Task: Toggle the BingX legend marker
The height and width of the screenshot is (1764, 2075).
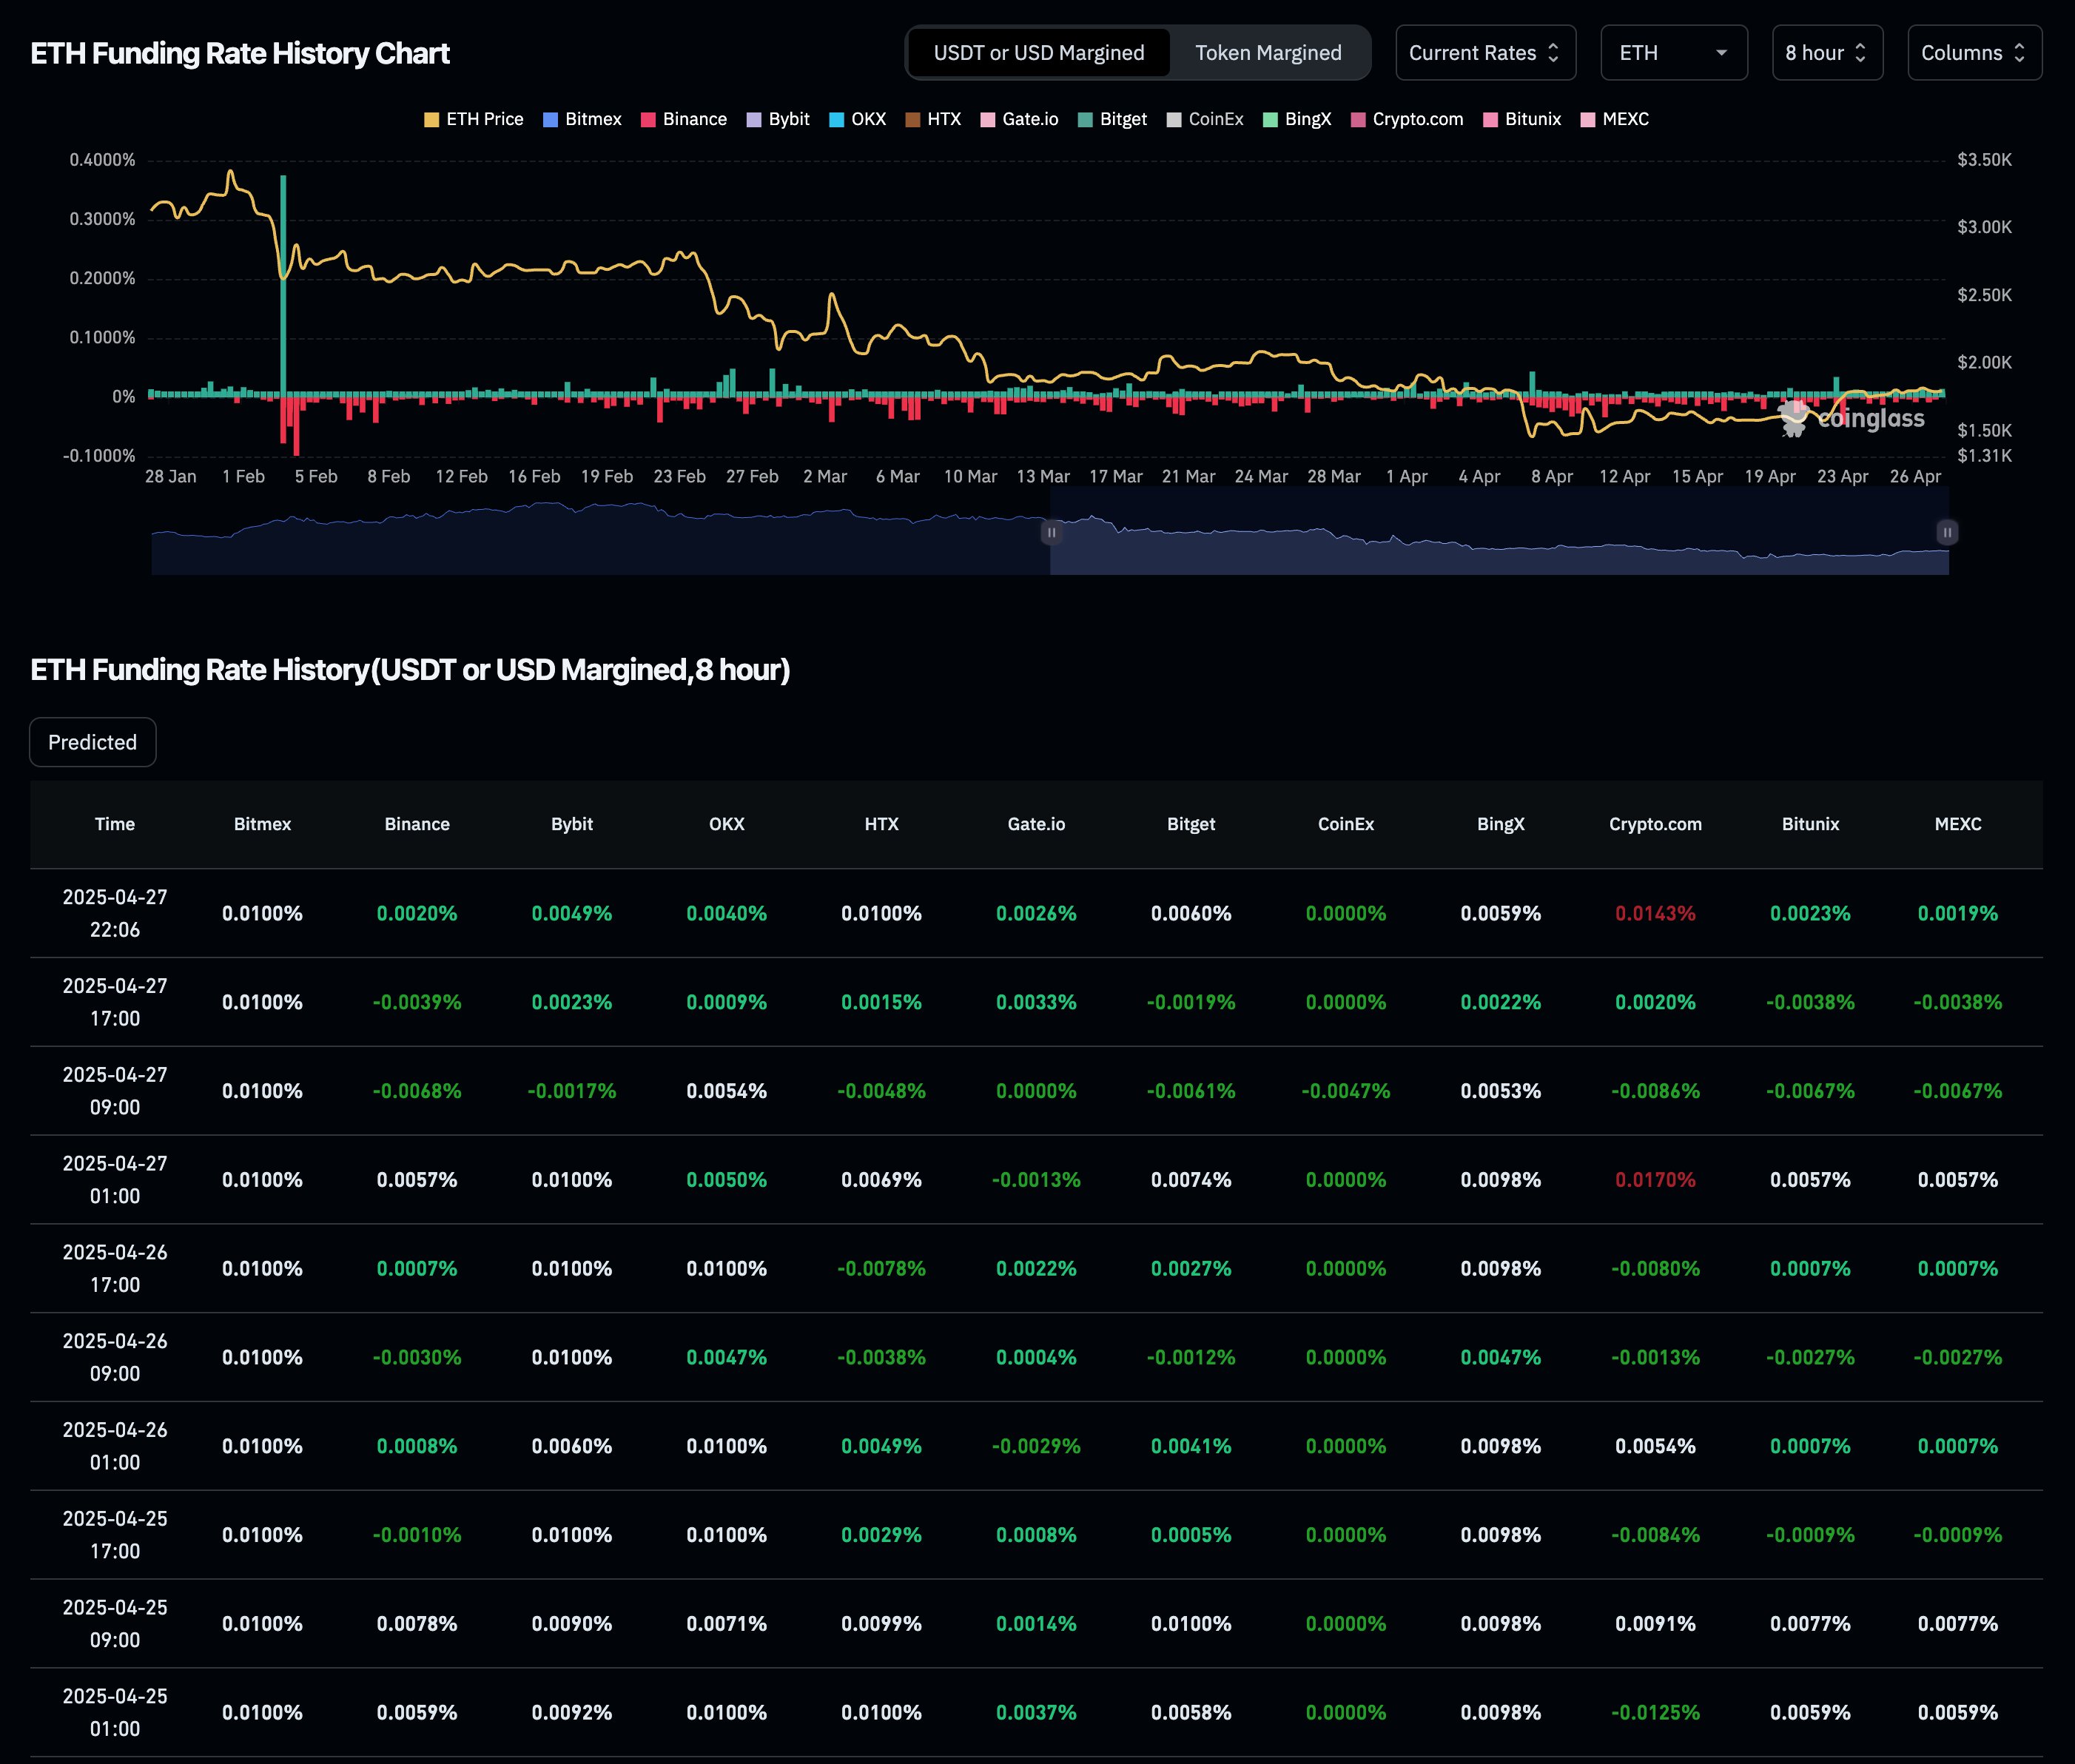Action: tap(1270, 119)
